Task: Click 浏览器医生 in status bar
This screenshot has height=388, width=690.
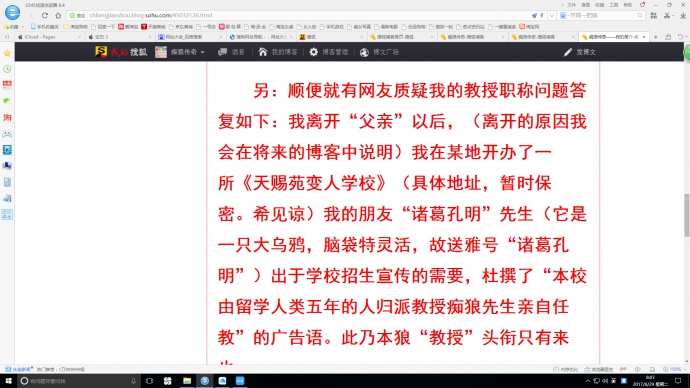Action: [599, 370]
